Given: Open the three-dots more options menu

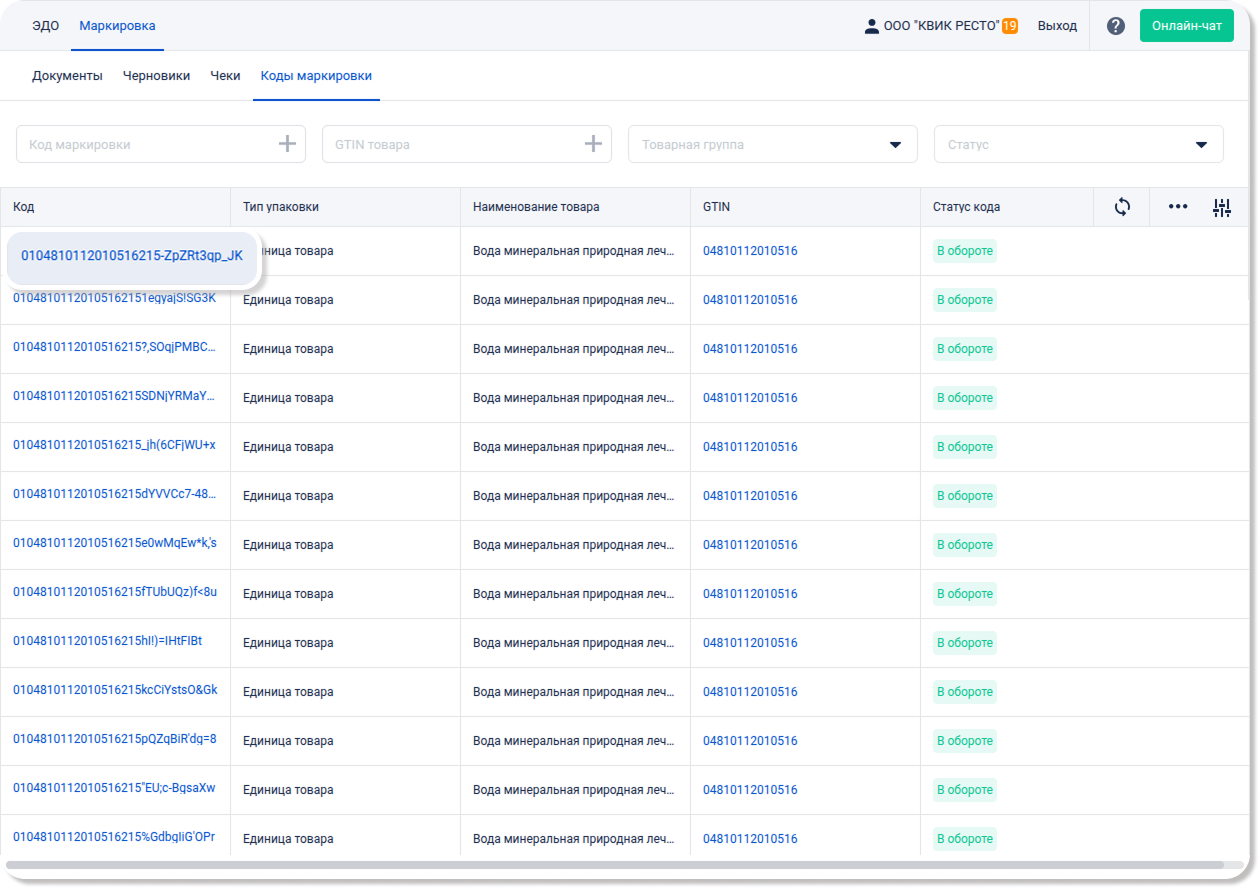Looking at the screenshot, I should [x=1178, y=207].
